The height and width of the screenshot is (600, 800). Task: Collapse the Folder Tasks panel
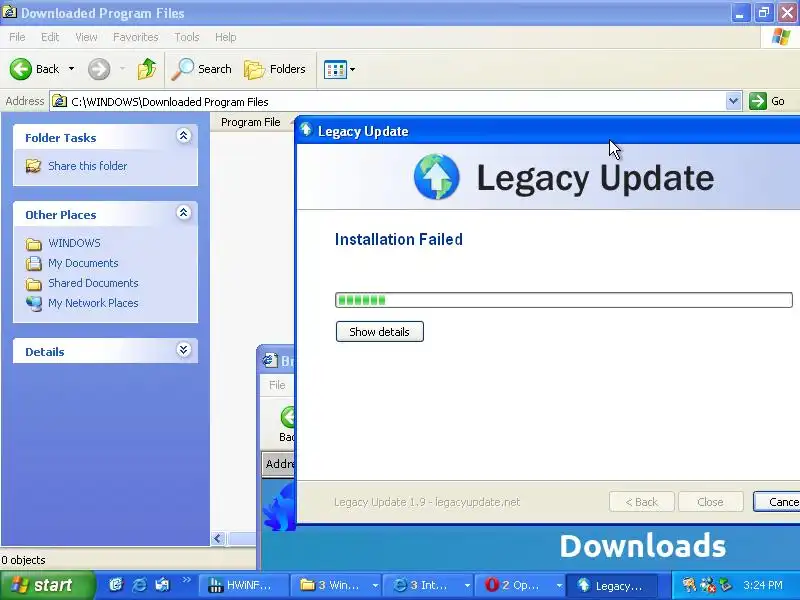pyautogui.click(x=183, y=135)
